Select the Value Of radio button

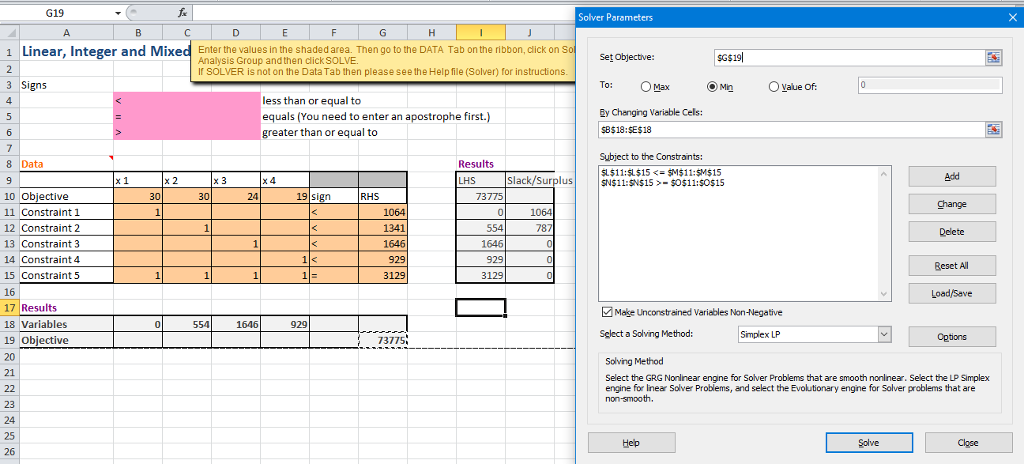click(x=774, y=86)
